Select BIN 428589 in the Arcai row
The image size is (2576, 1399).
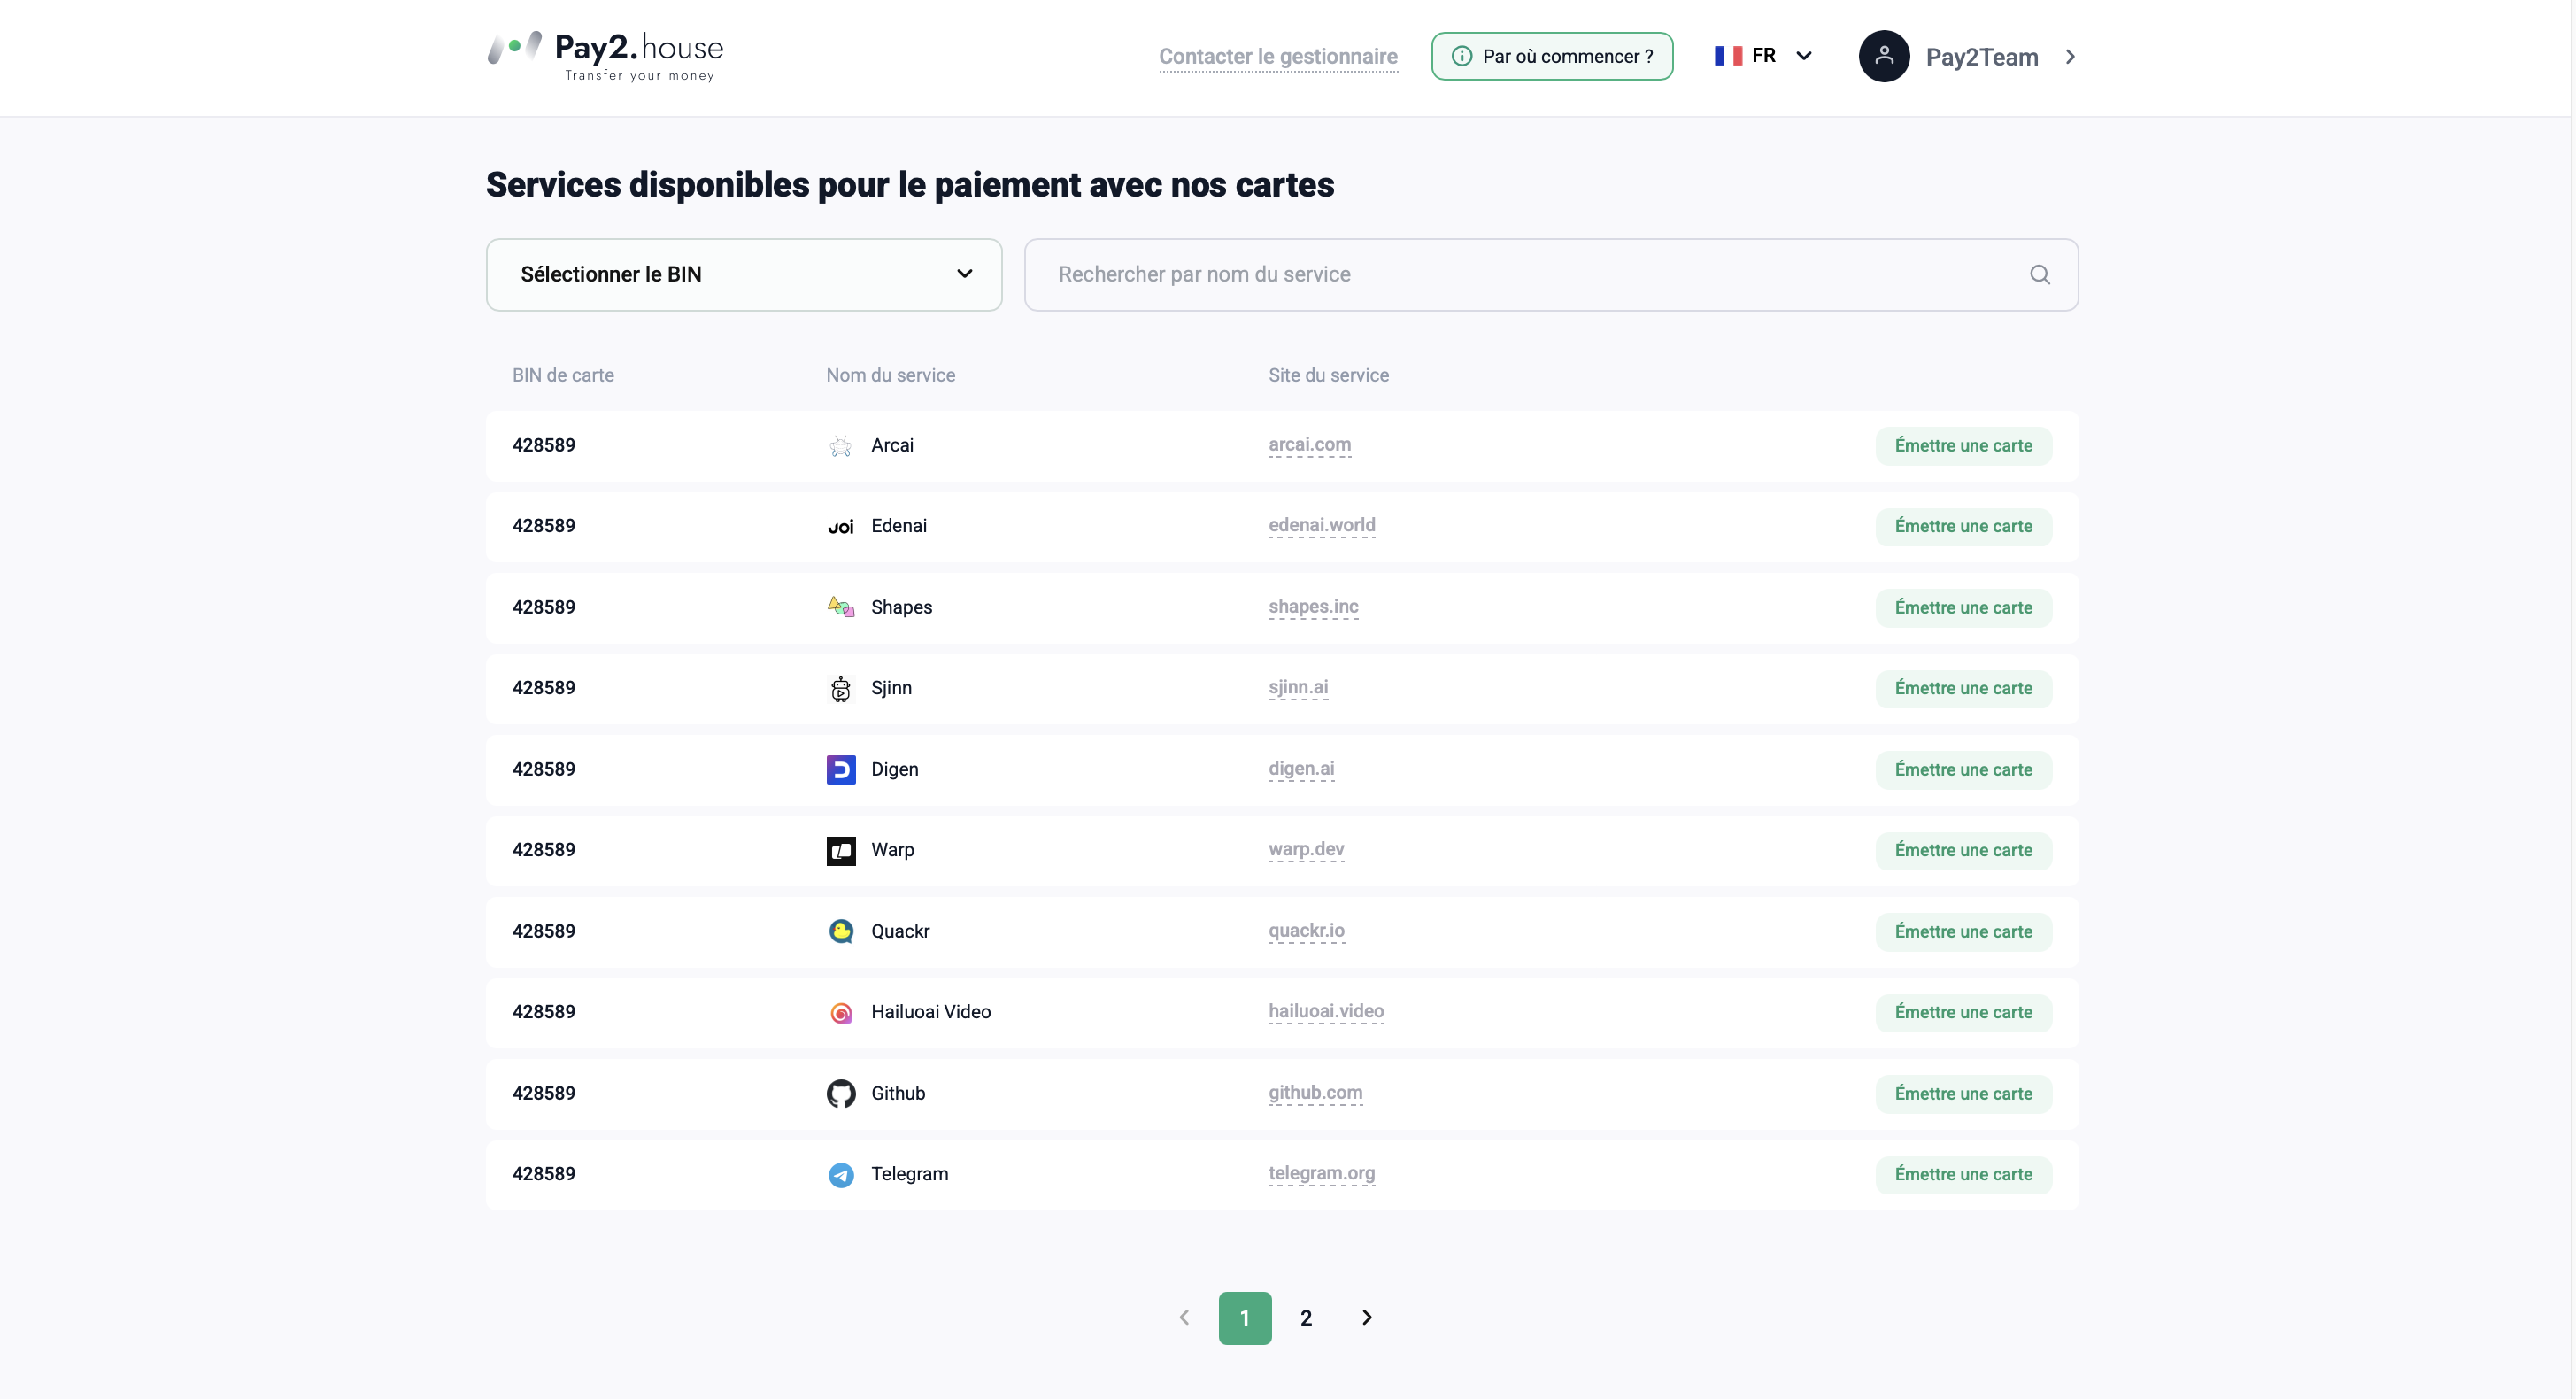pos(543,446)
